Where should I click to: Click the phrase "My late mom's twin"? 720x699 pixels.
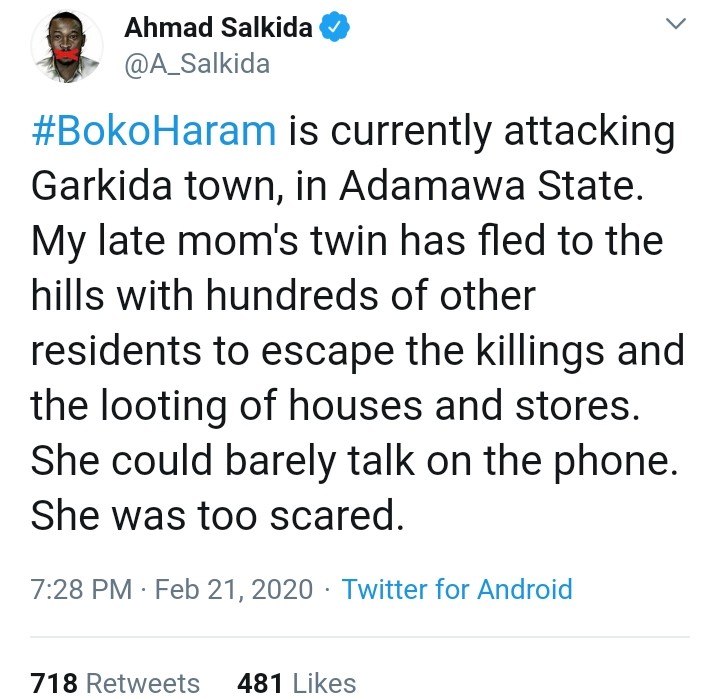pos(190,242)
